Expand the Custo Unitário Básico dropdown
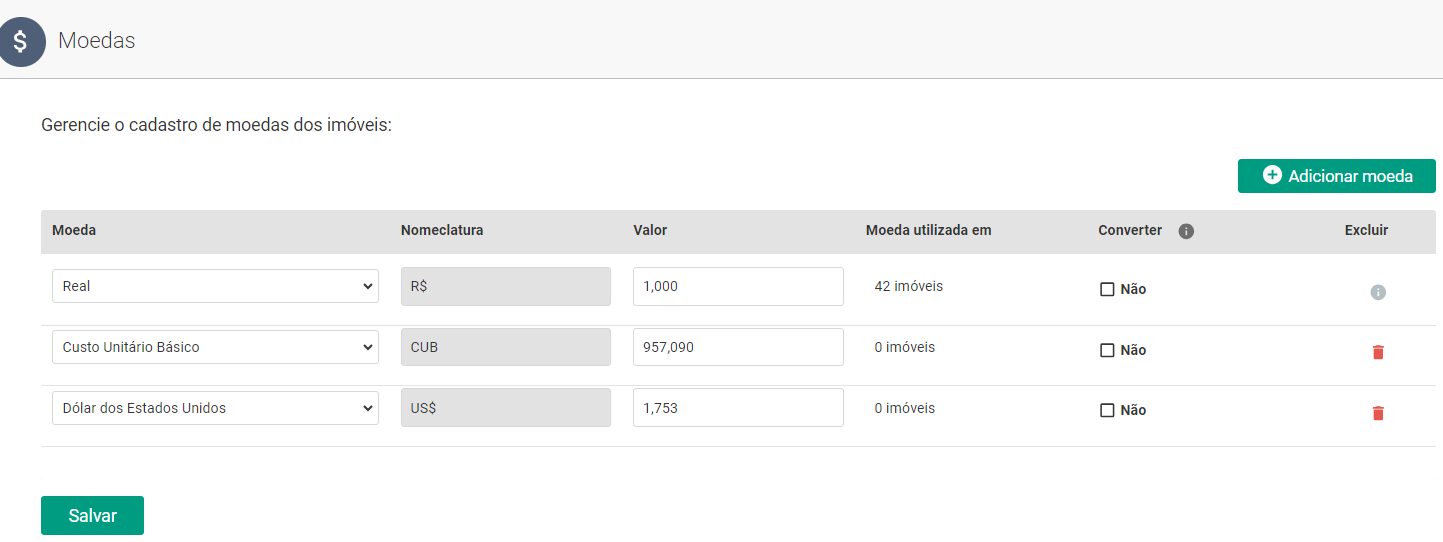Image resolution: width=1443 pixels, height=542 pixels. point(215,347)
